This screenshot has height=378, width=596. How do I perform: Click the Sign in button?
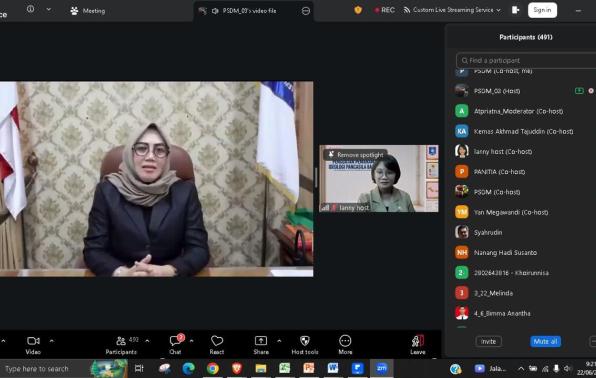coord(542,10)
